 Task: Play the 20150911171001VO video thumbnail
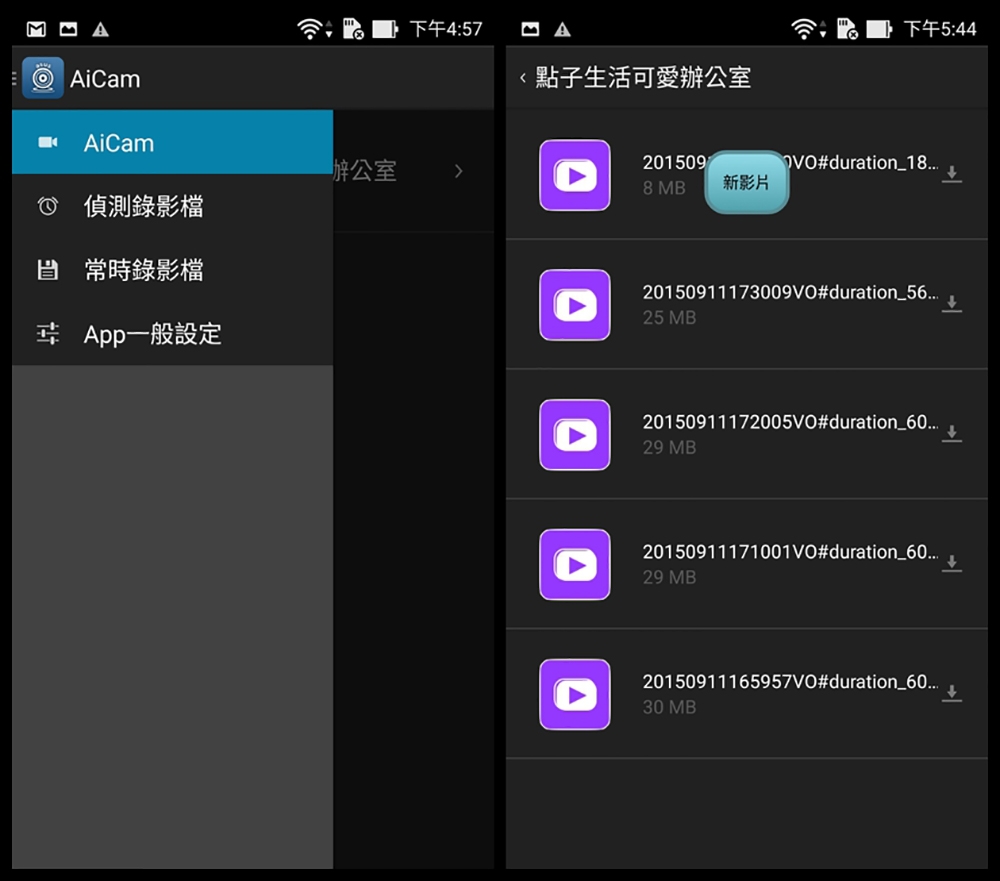(575, 565)
